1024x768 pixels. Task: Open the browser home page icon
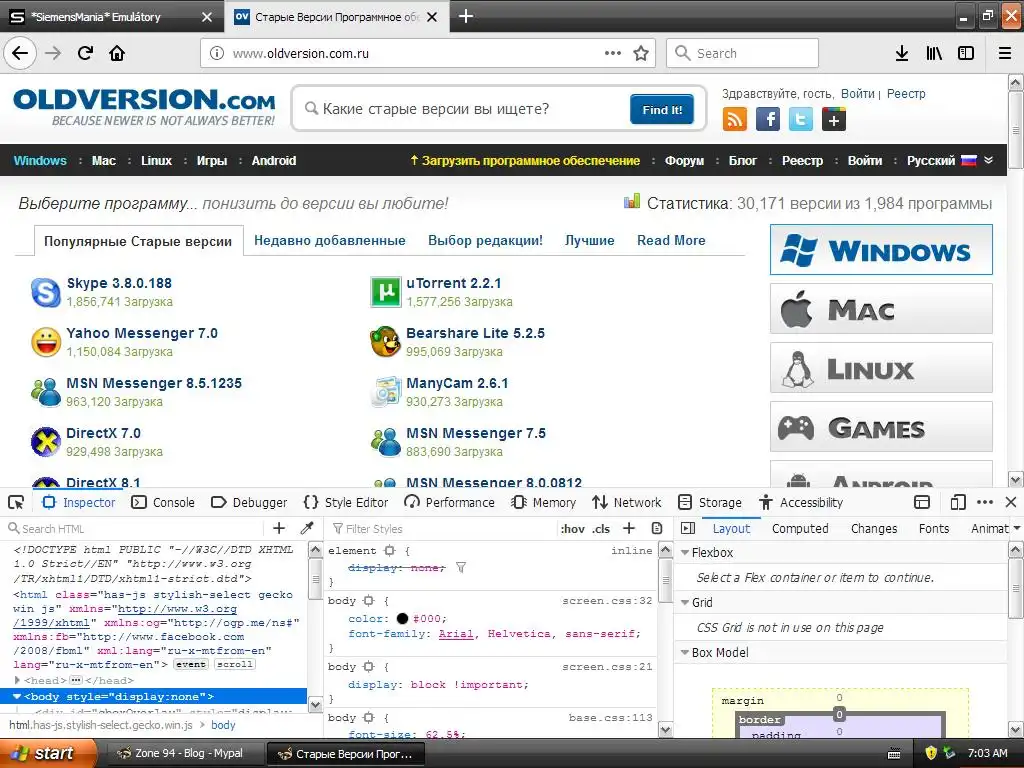pos(117,53)
